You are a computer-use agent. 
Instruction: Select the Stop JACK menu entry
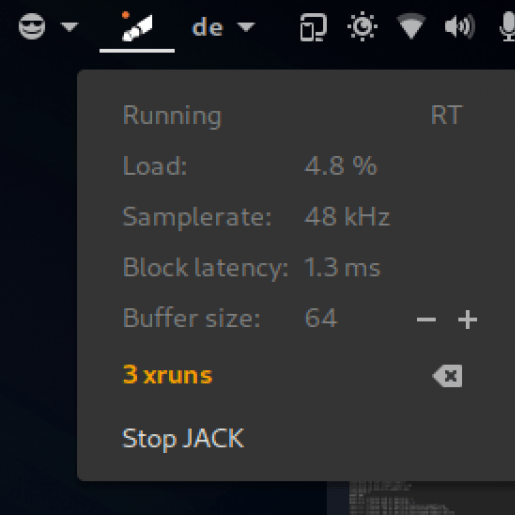pos(183,438)
